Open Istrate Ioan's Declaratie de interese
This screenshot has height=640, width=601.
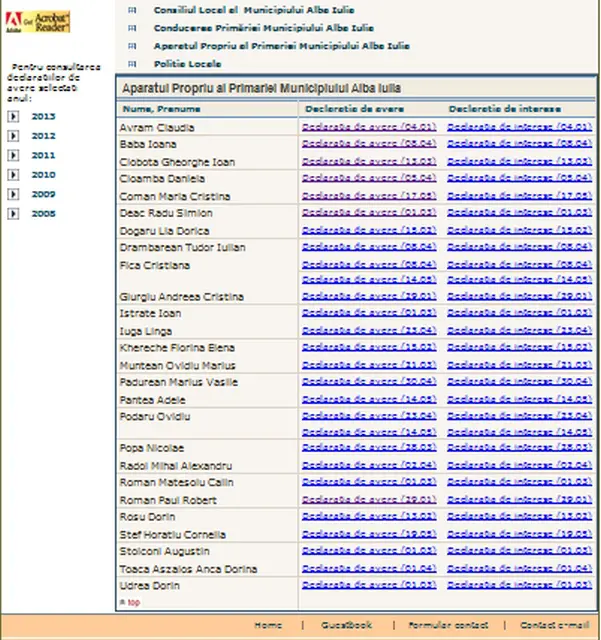[x=519, y=313]
